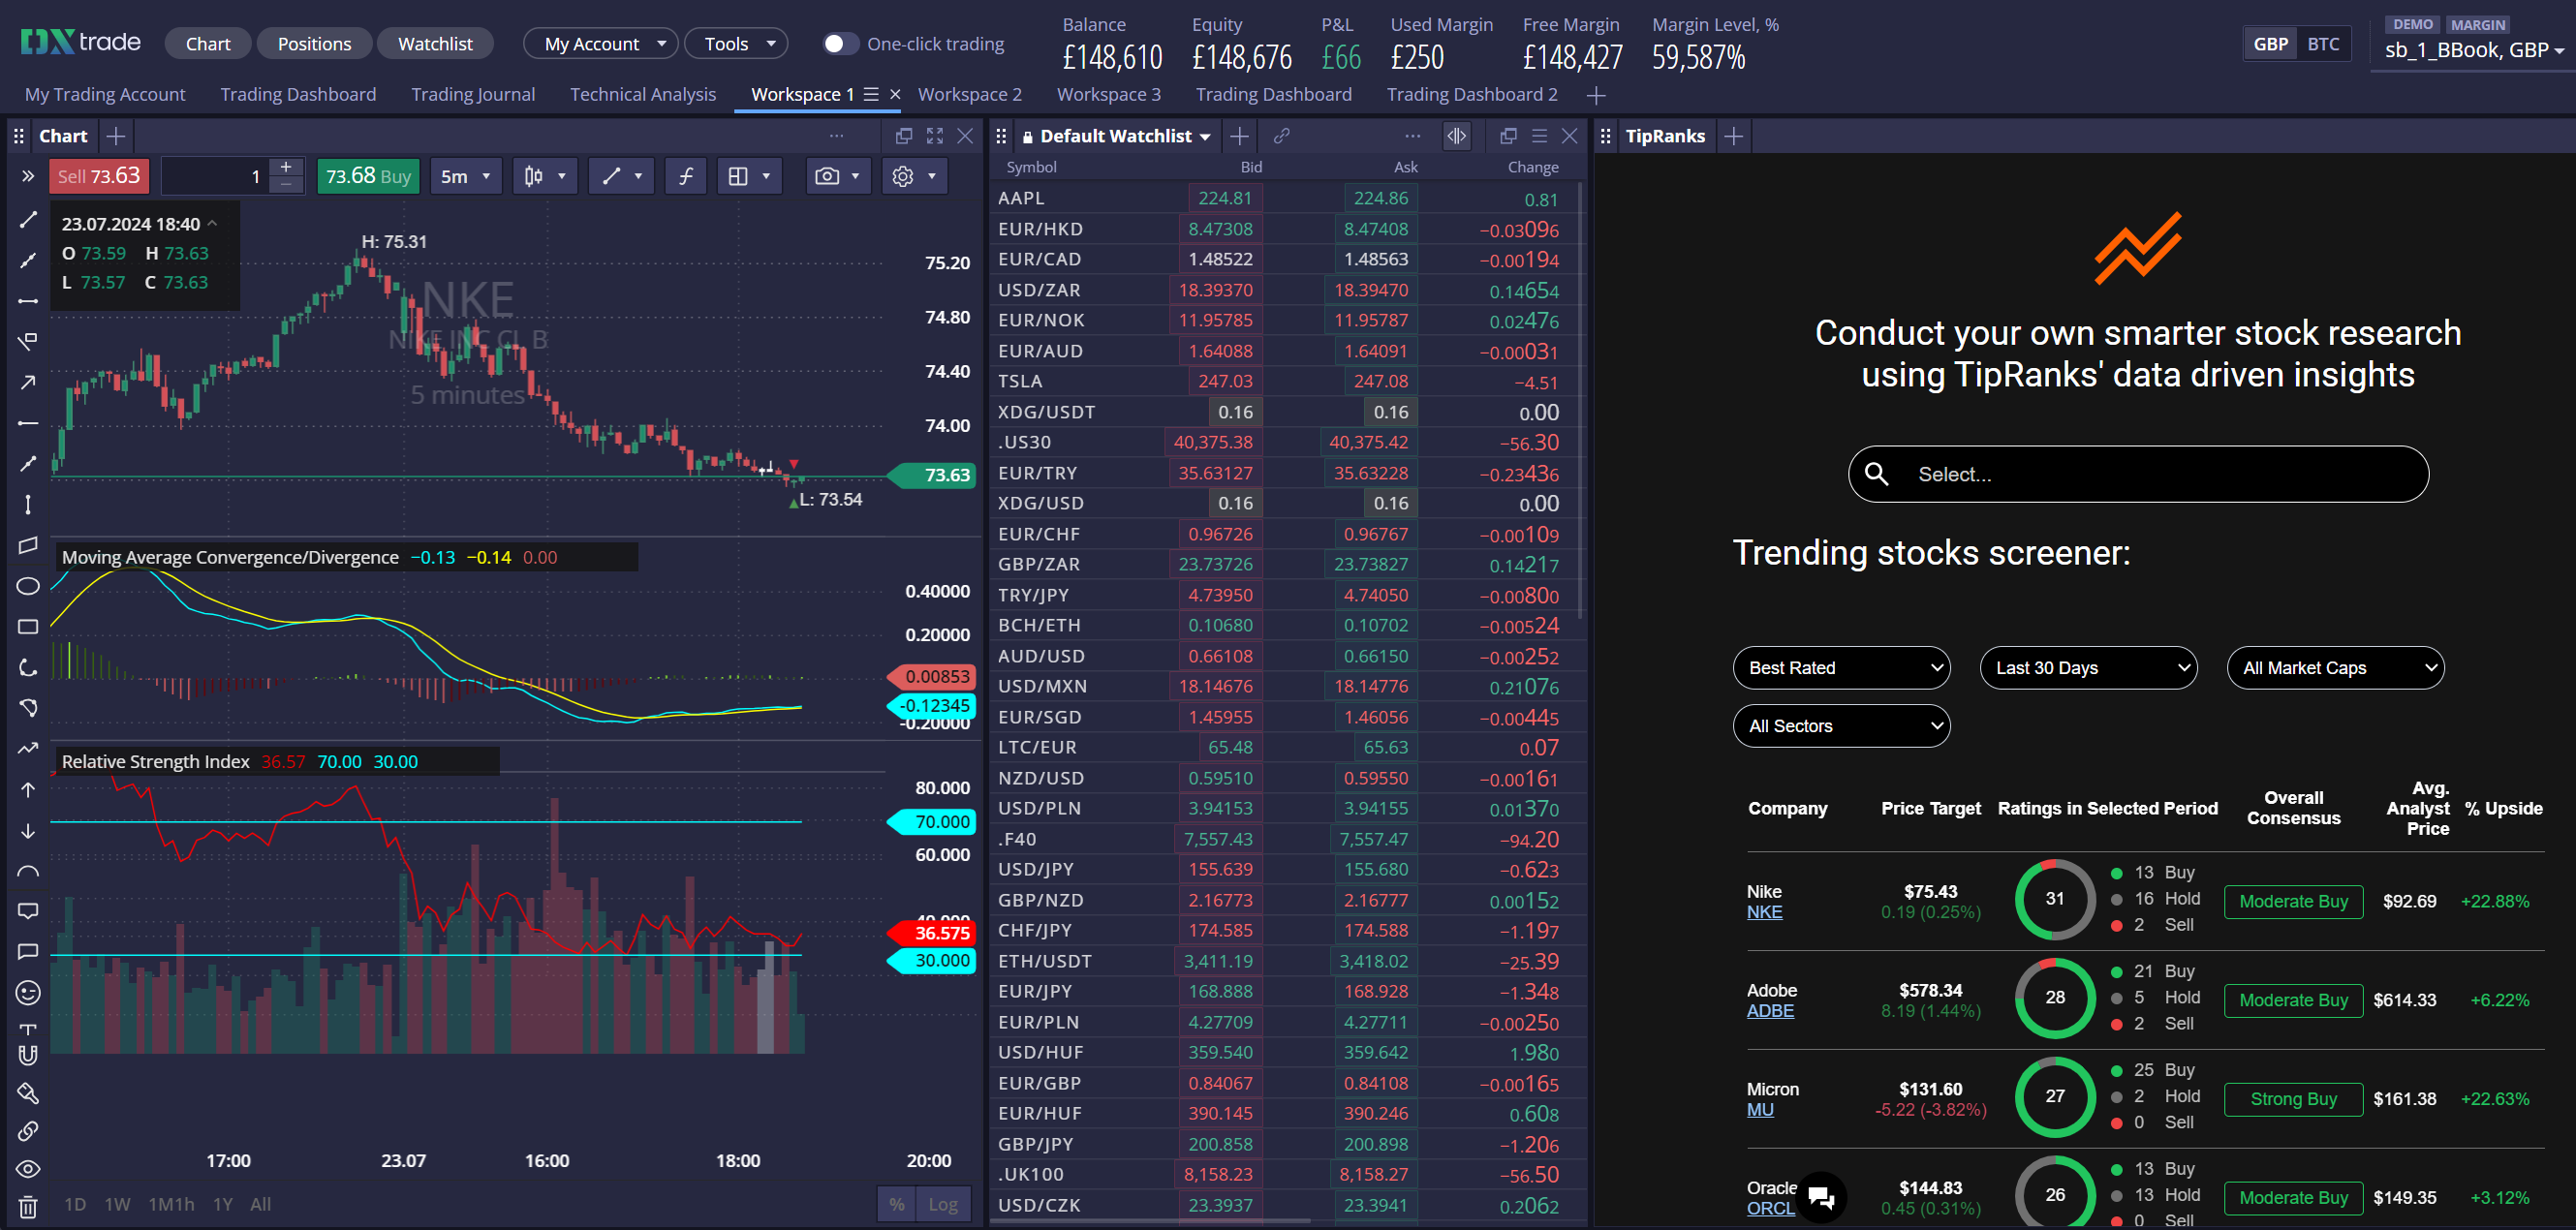
Task: Toggle Log scale at chart bottom
Action: (x=941, y=1204)
